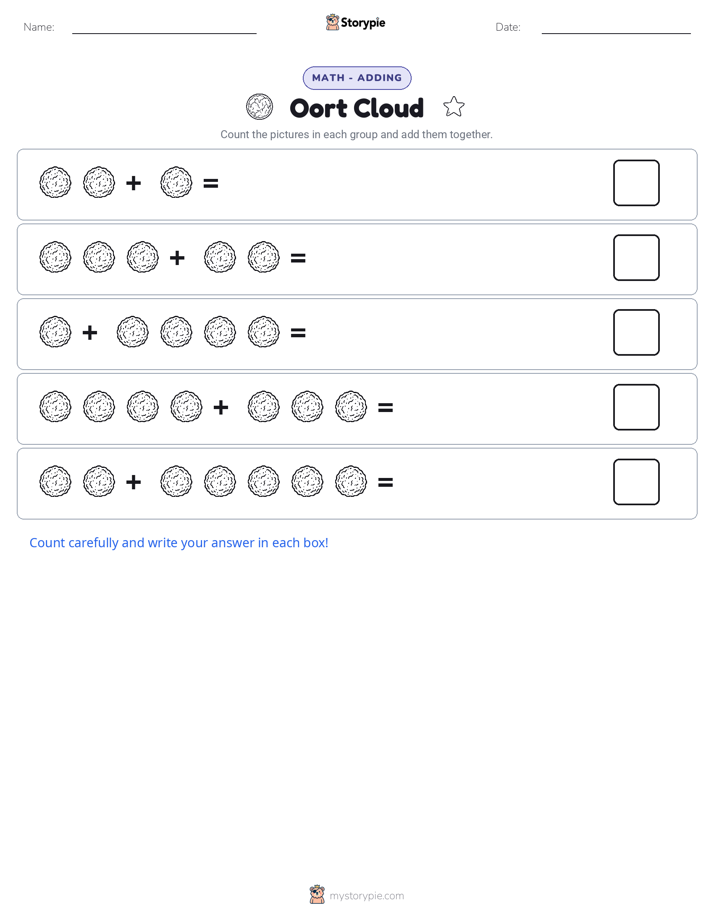
Task: Click the Oort Cloud icon left of title
Action: (x=259, y=107)
